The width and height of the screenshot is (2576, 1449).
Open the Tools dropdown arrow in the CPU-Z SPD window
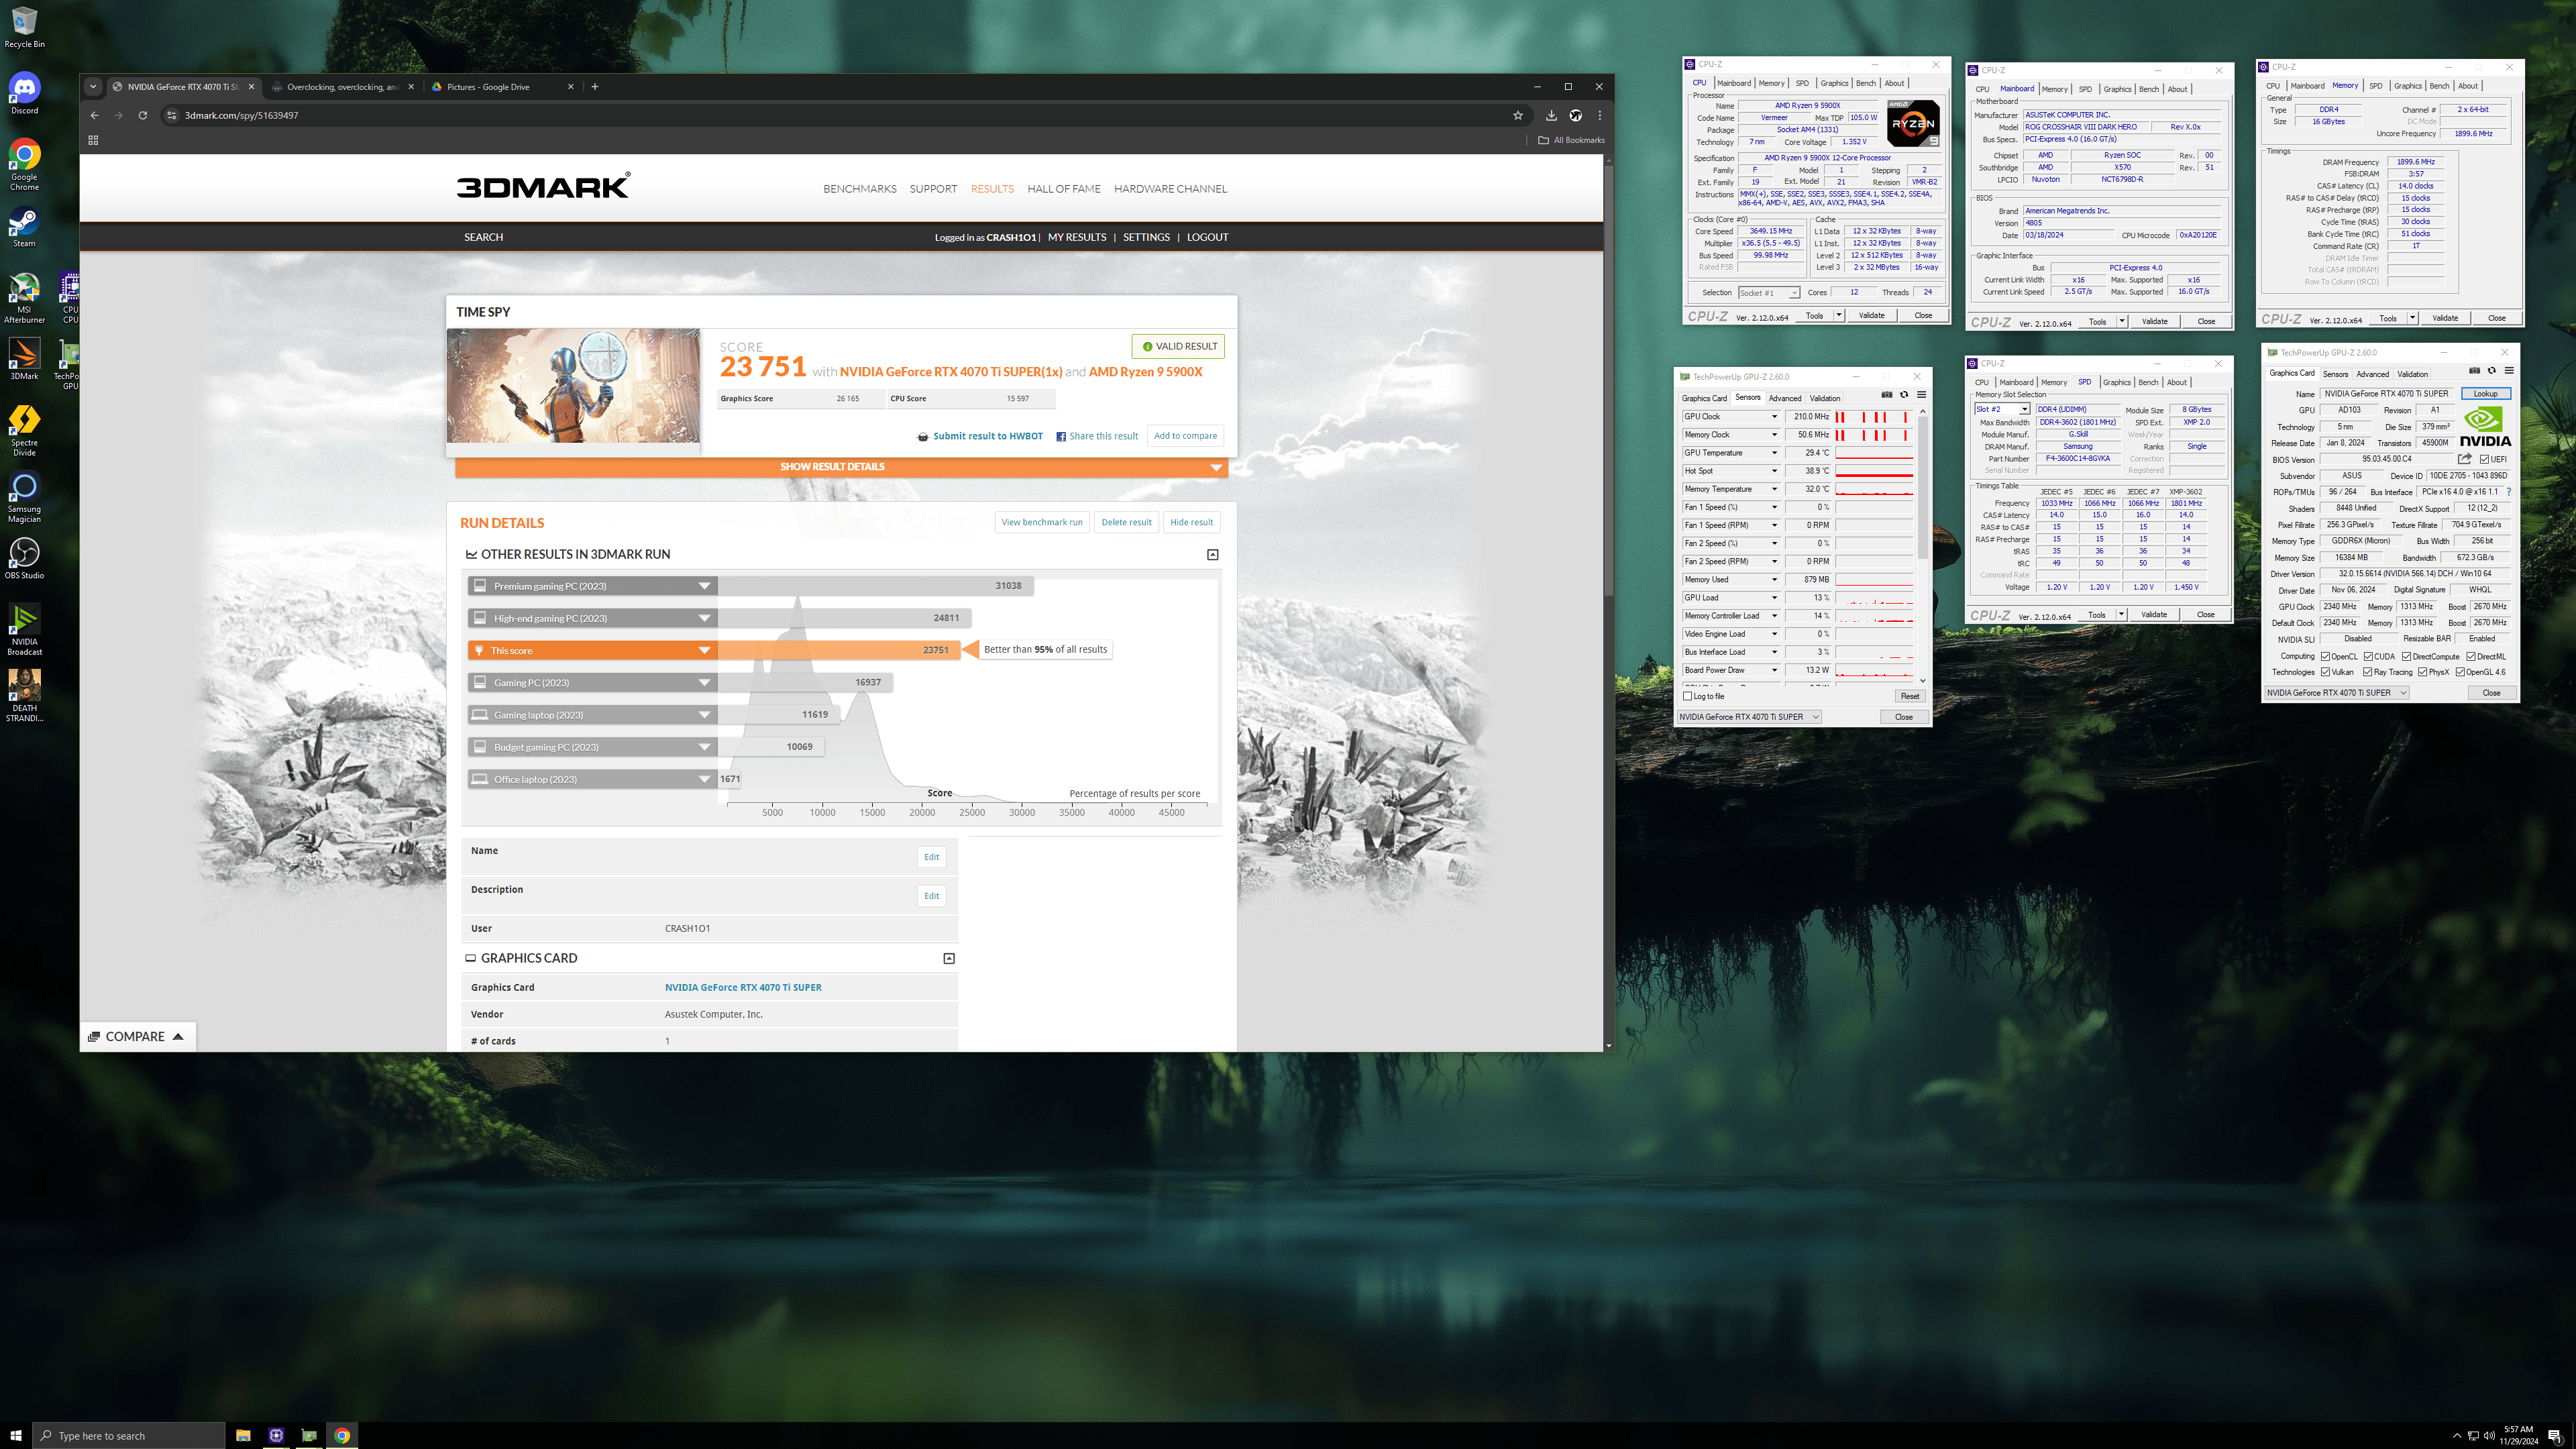point(2121,615)
